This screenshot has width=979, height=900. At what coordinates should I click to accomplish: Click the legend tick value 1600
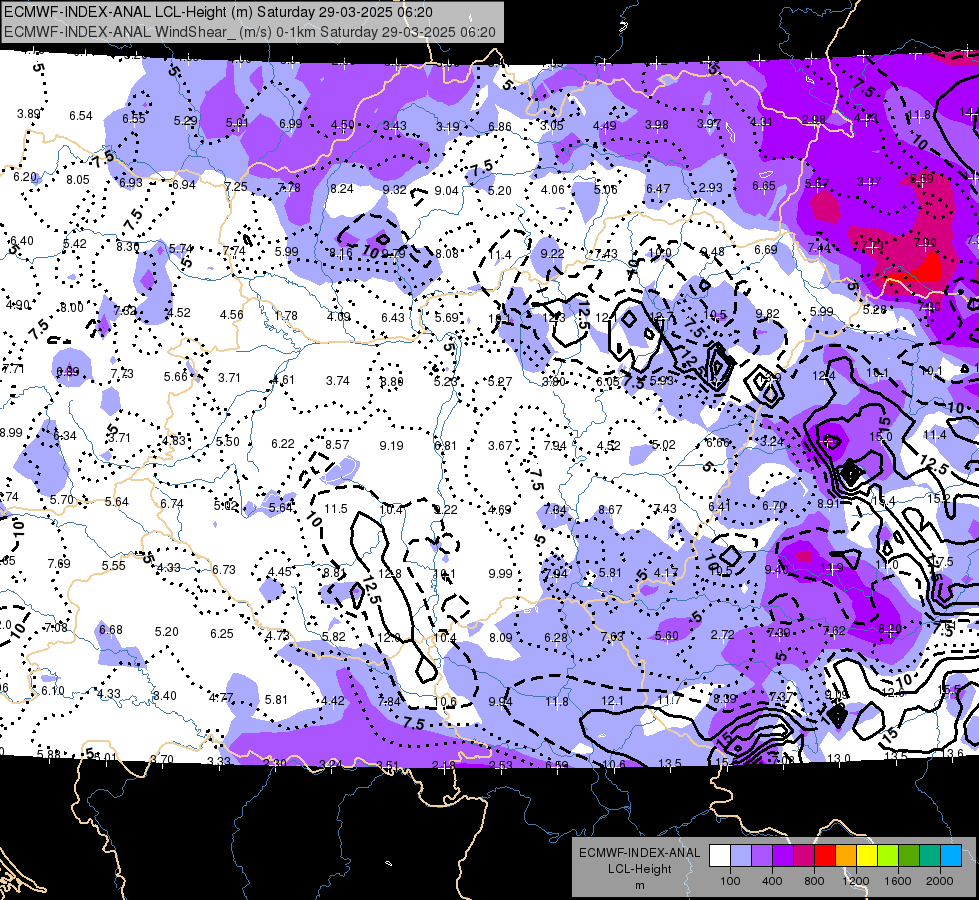point(898,881)
